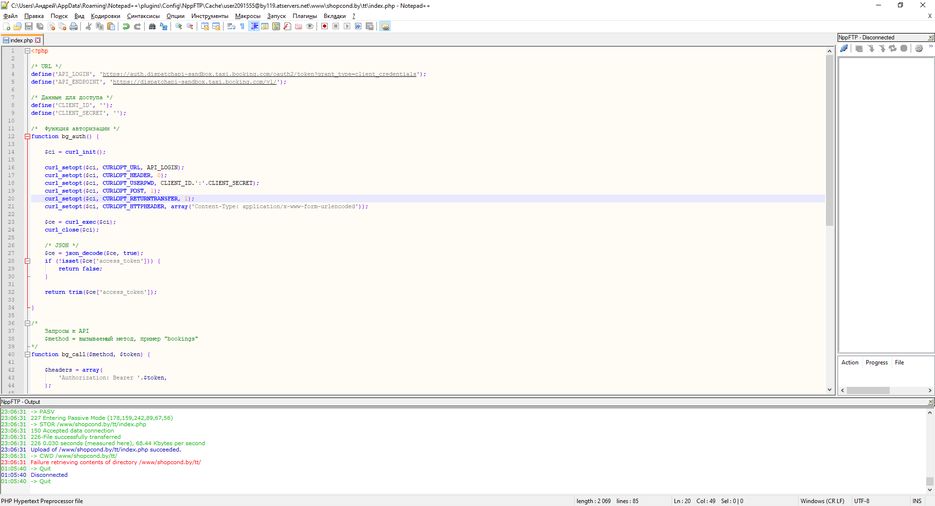Click the Save recorded macro icon
This screenshot has width=935, height=506.
tap(369, 26)
